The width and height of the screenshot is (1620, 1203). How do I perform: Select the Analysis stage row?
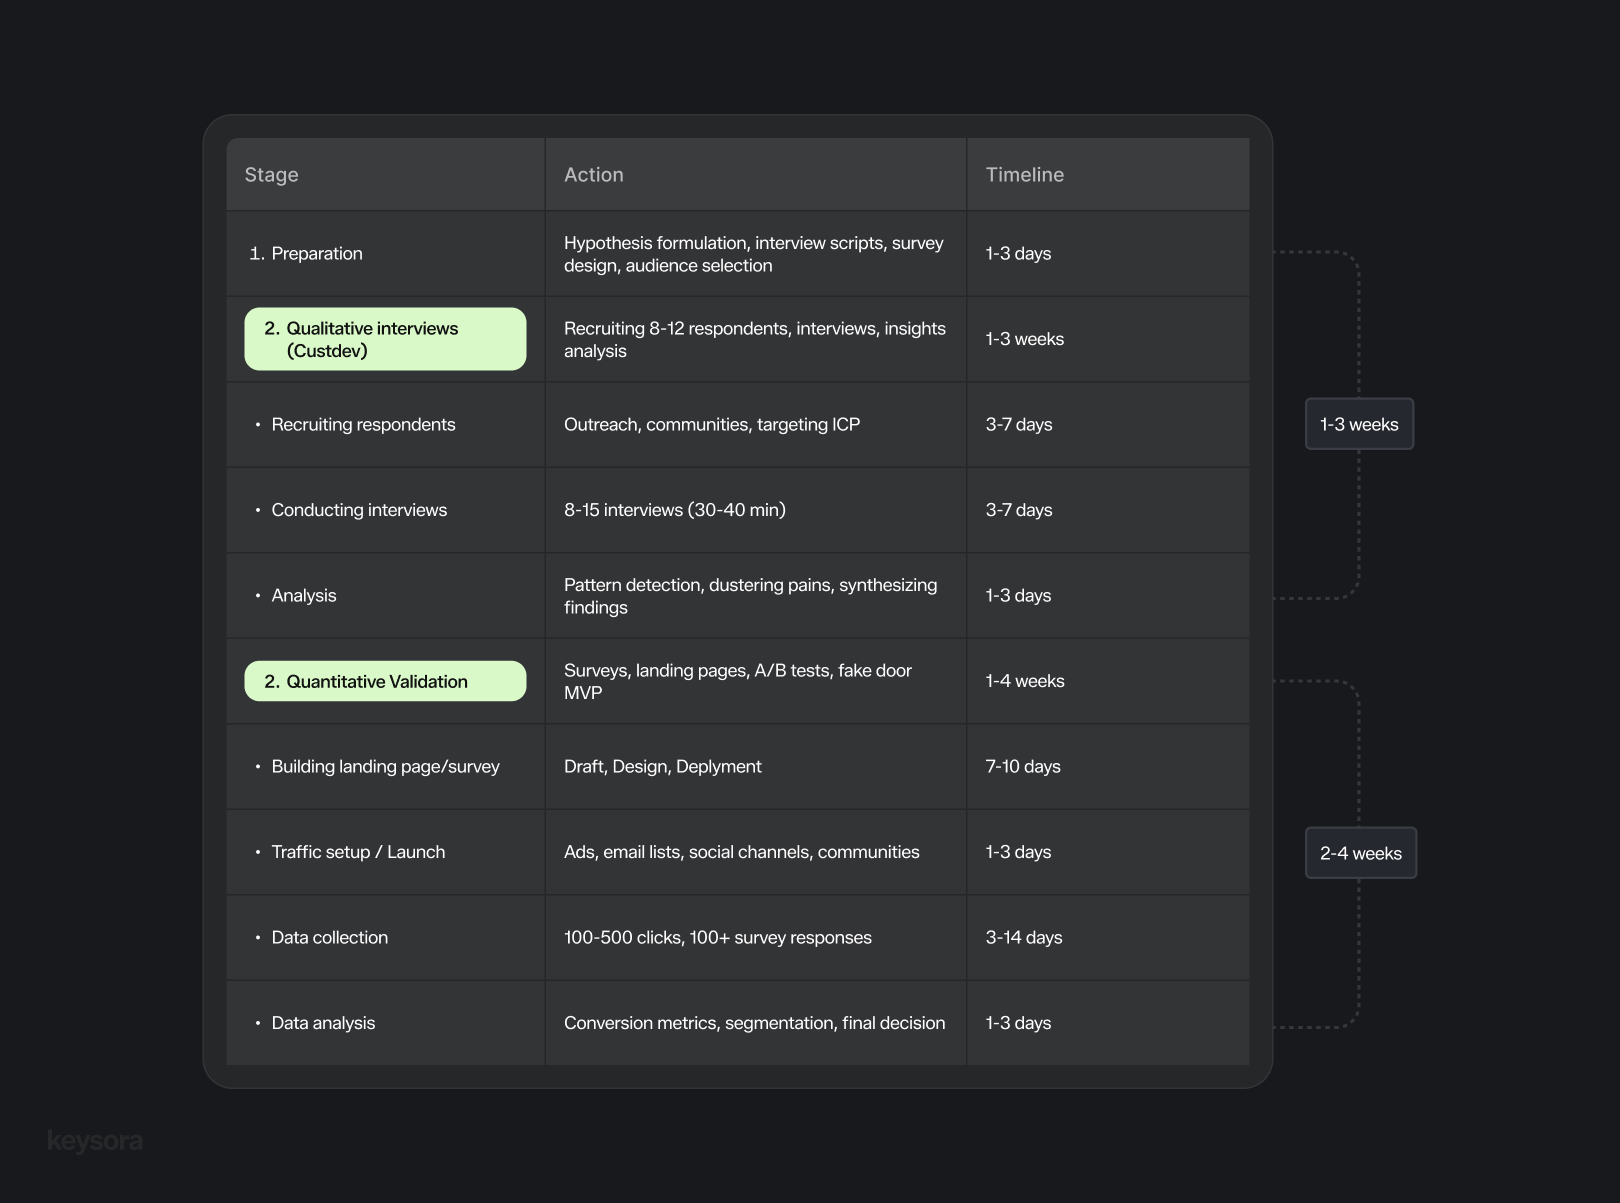point(304,595)
